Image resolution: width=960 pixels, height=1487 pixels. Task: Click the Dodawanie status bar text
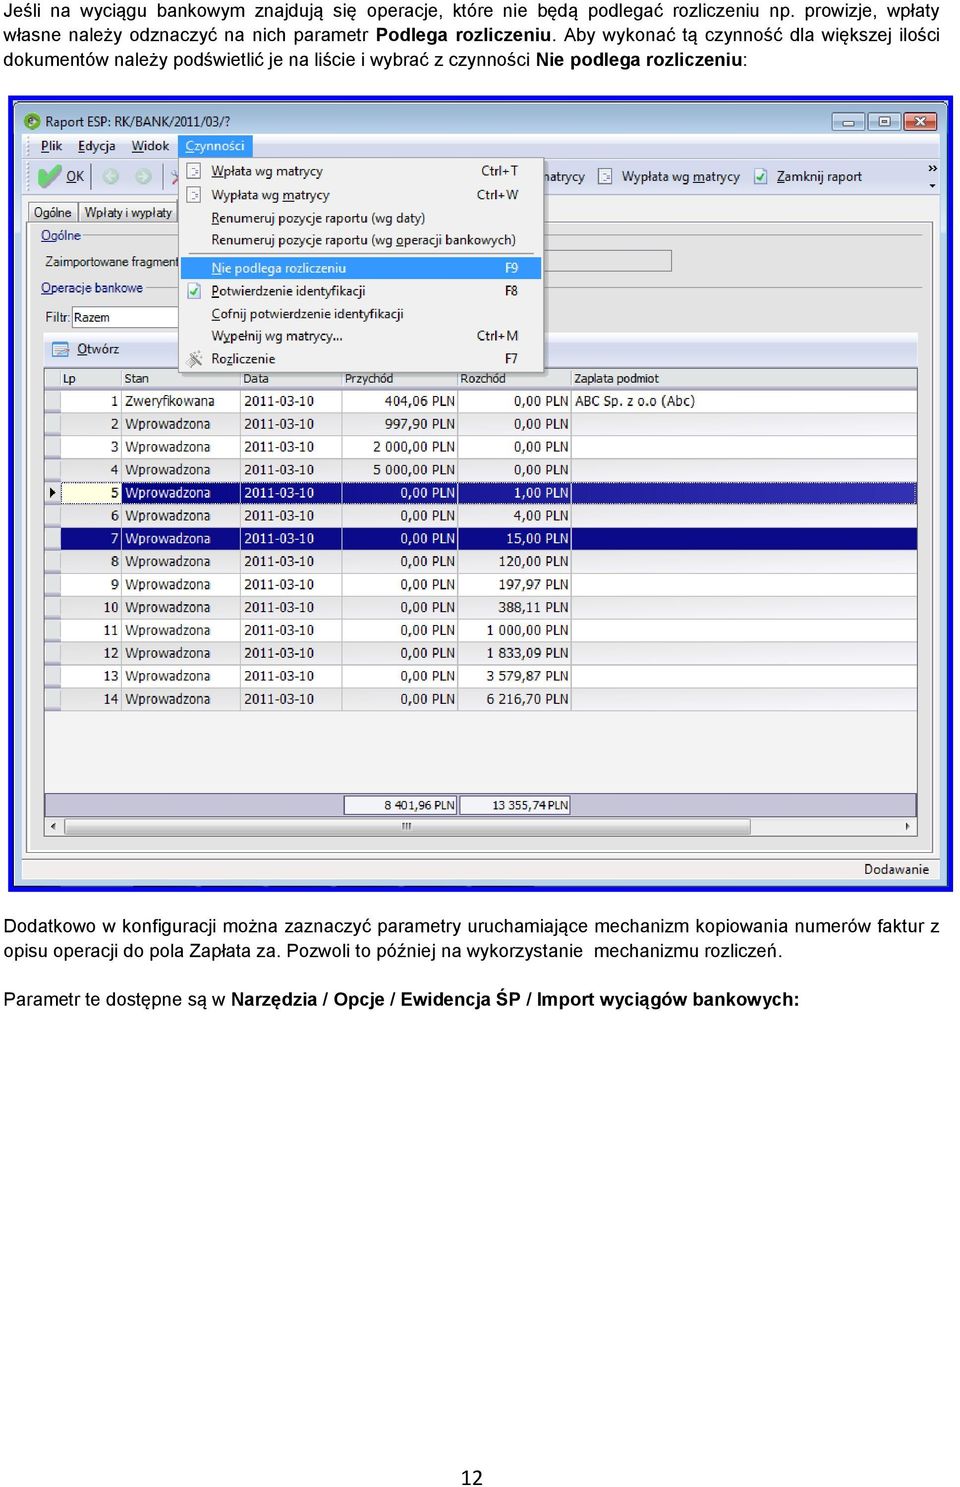(896, 870)
